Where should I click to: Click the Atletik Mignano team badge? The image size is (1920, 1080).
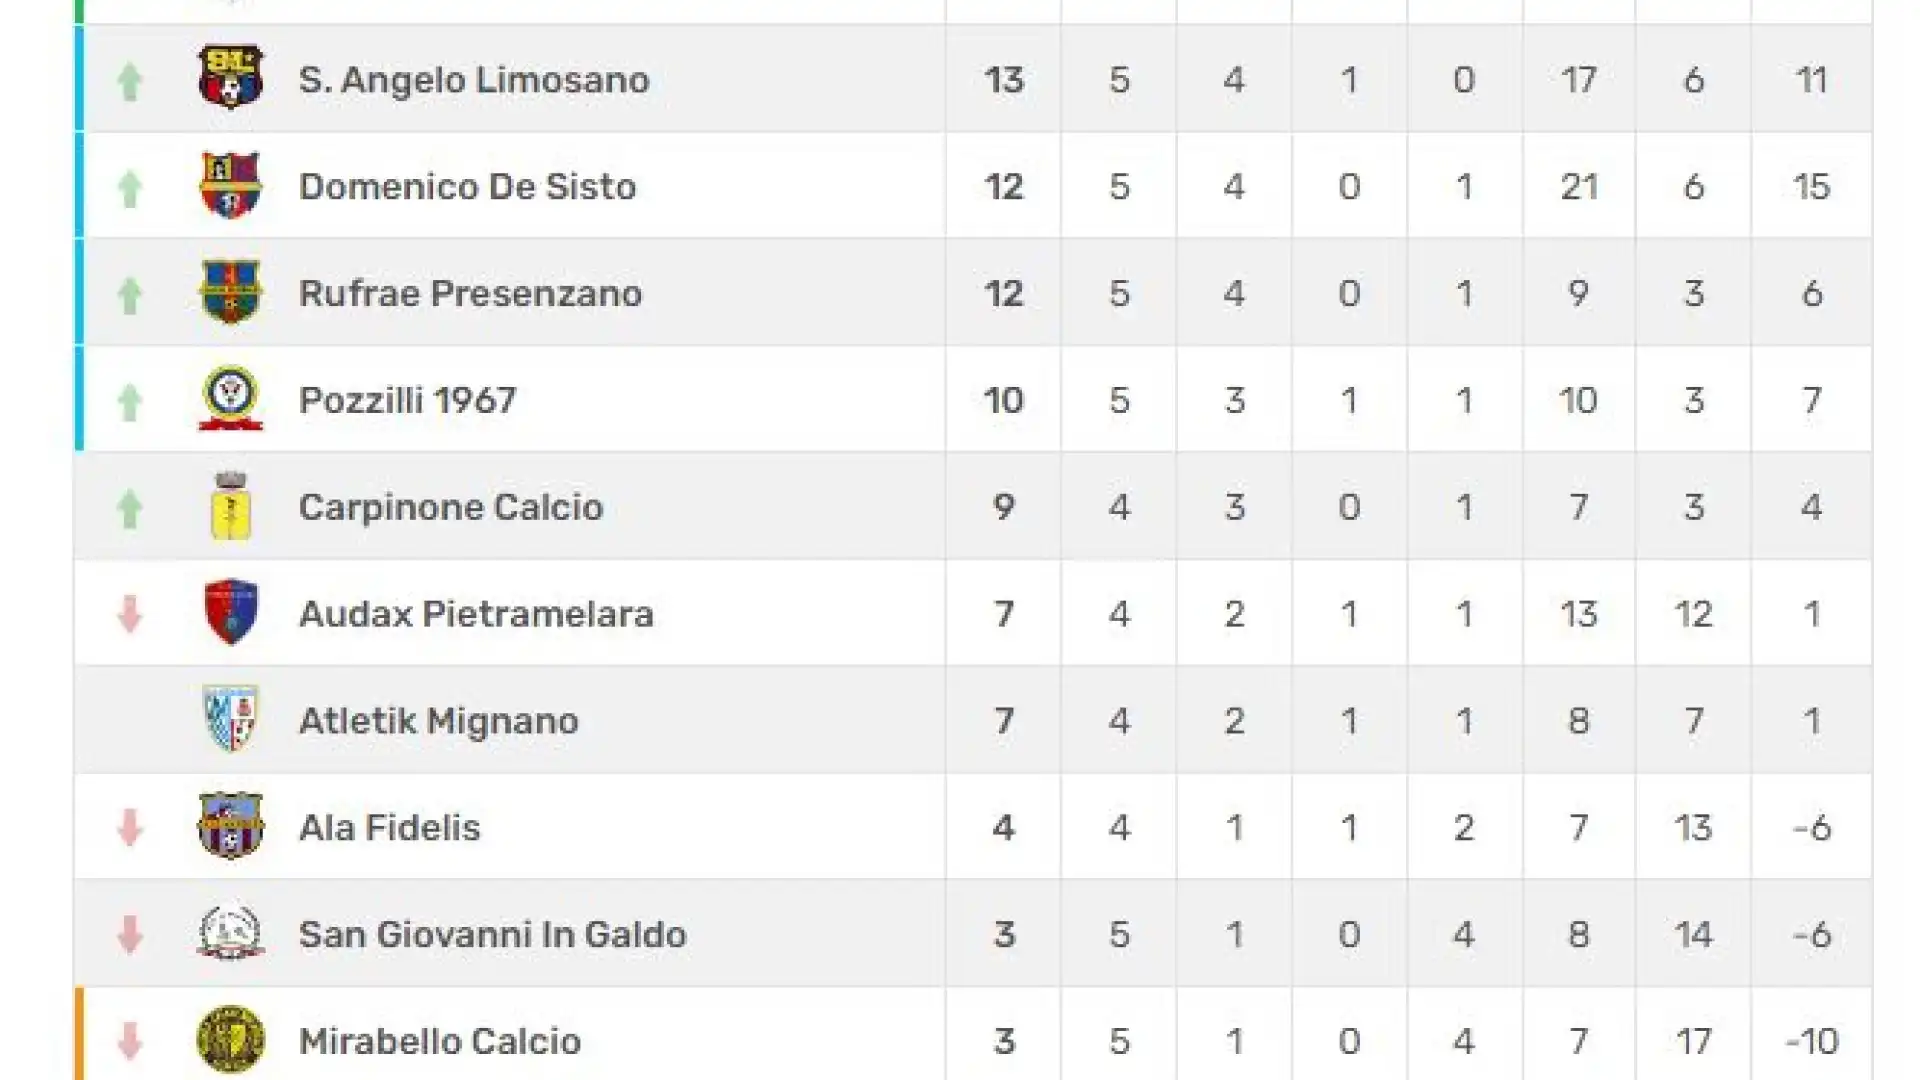231,719
